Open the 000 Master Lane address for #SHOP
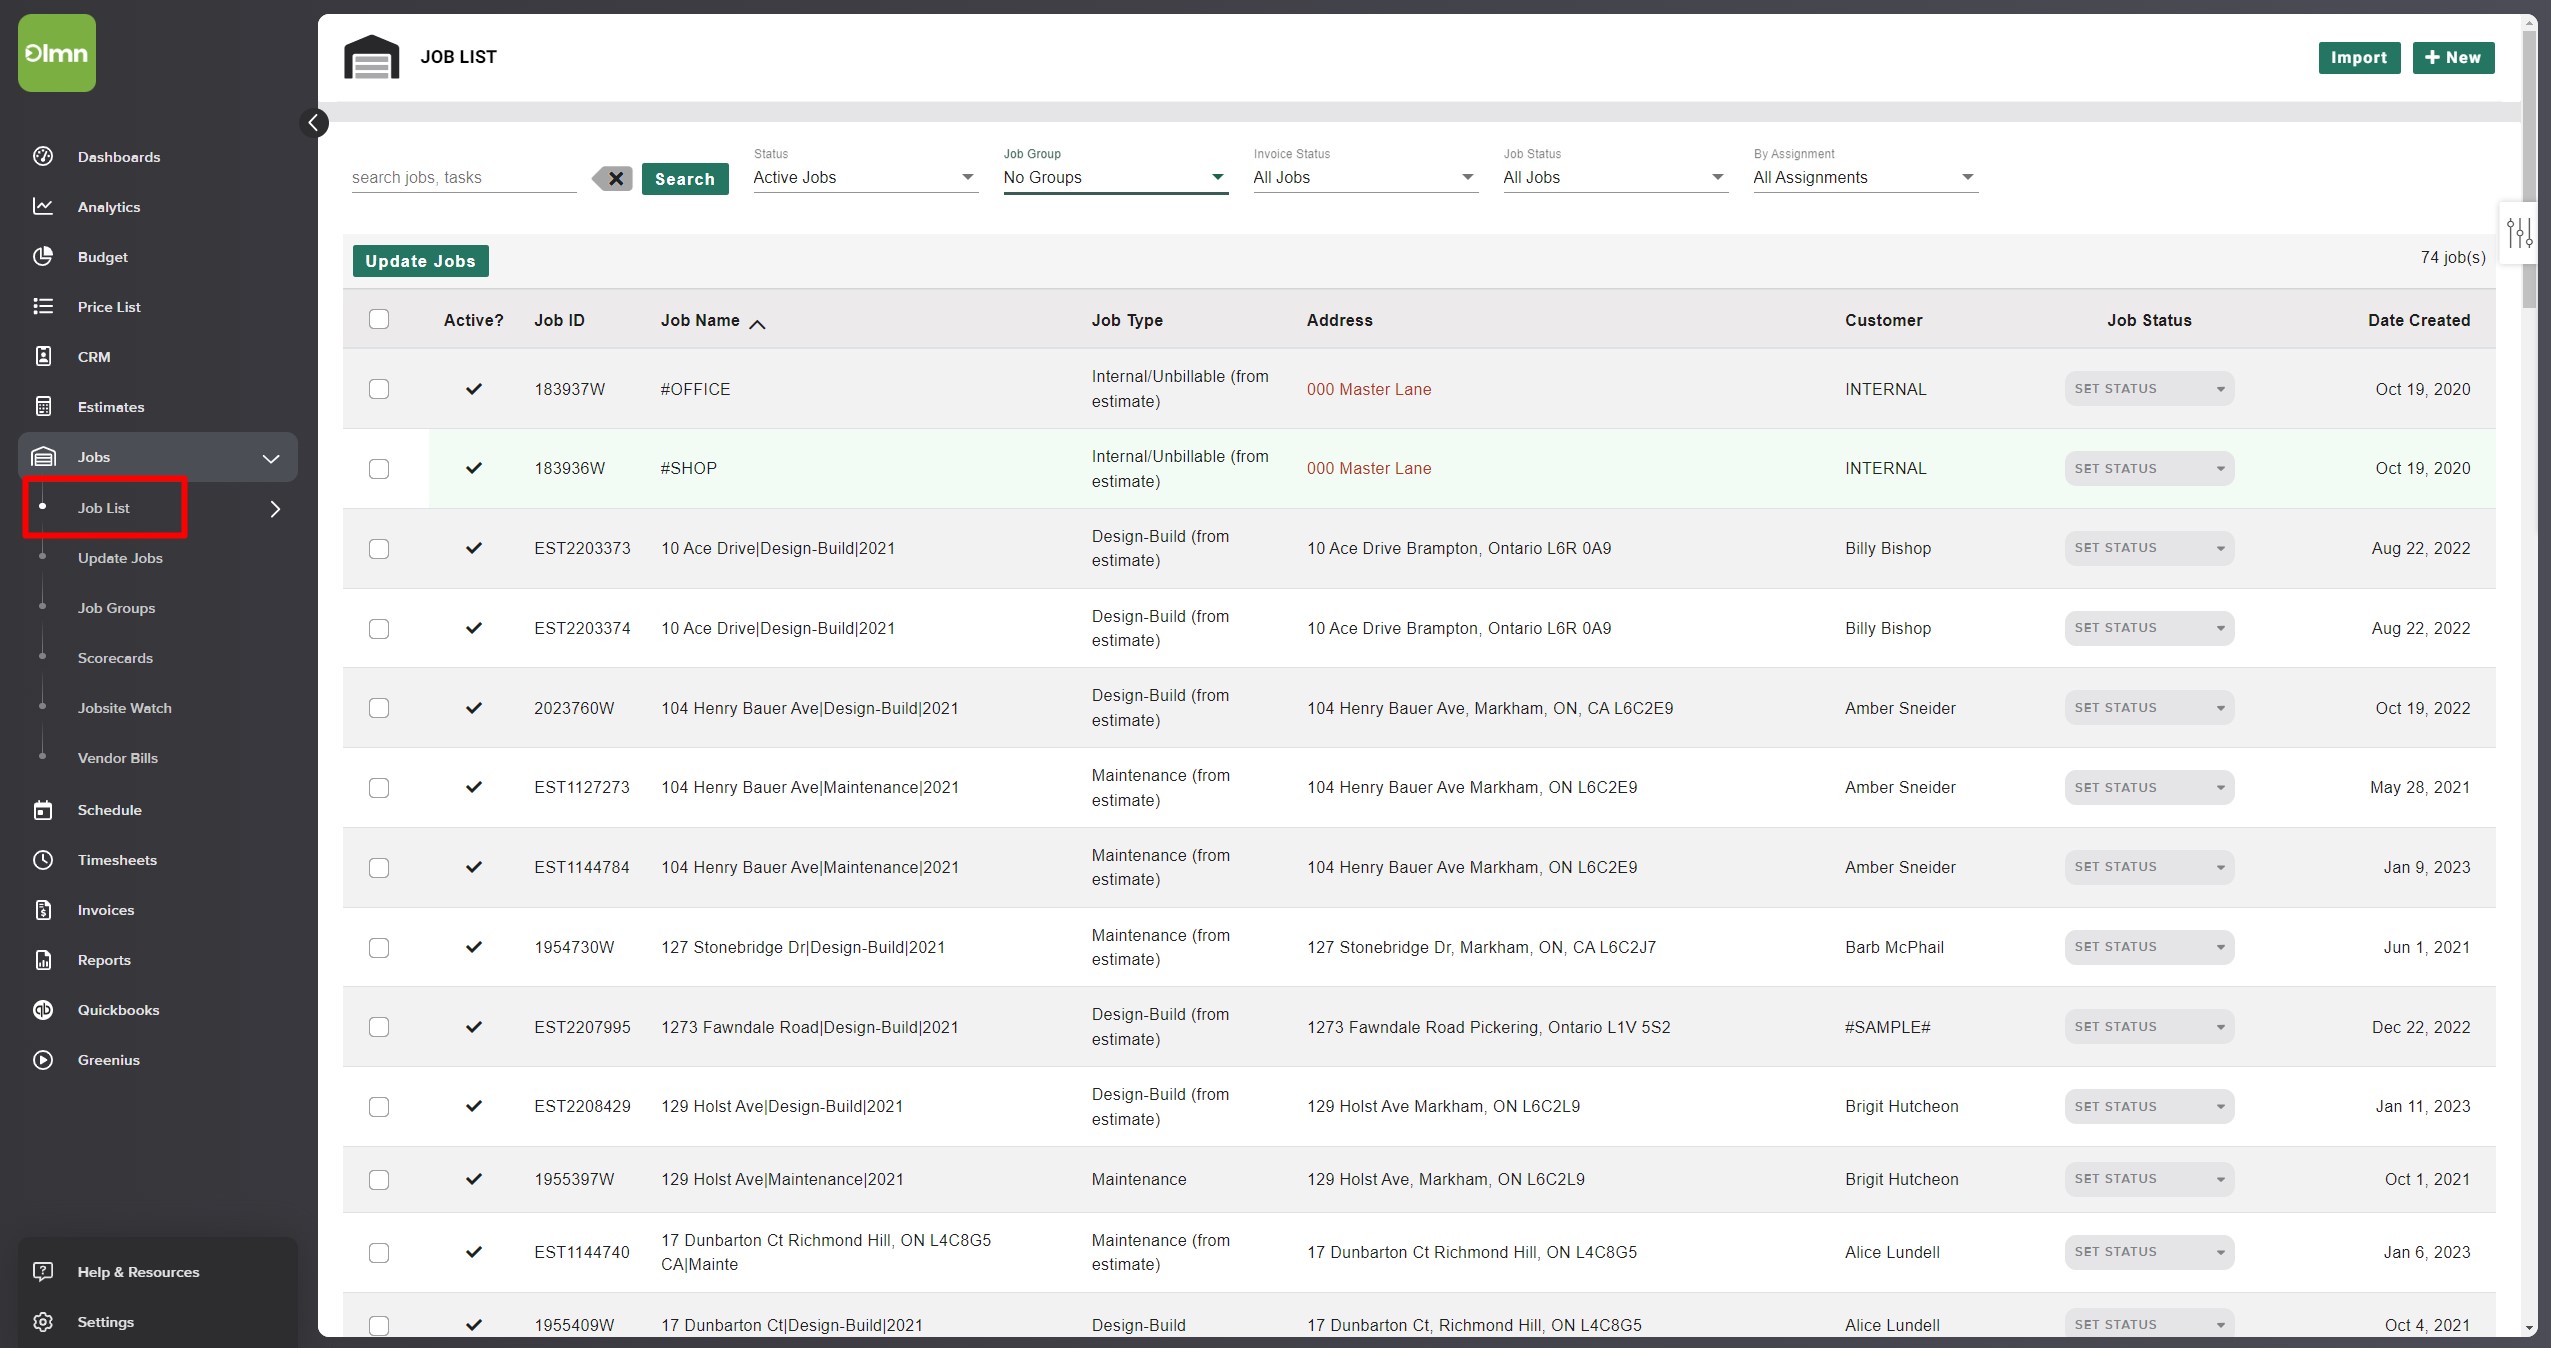Image resolution: width=2551 pixels, height=1348 pixels. [x=1369, y=468]
